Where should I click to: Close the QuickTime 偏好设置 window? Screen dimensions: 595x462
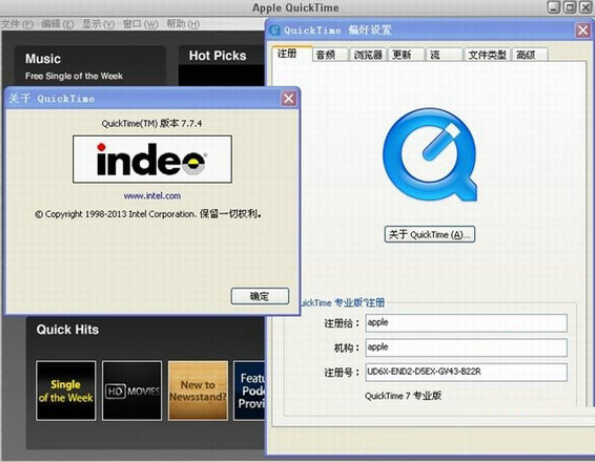tap(583, 30)
